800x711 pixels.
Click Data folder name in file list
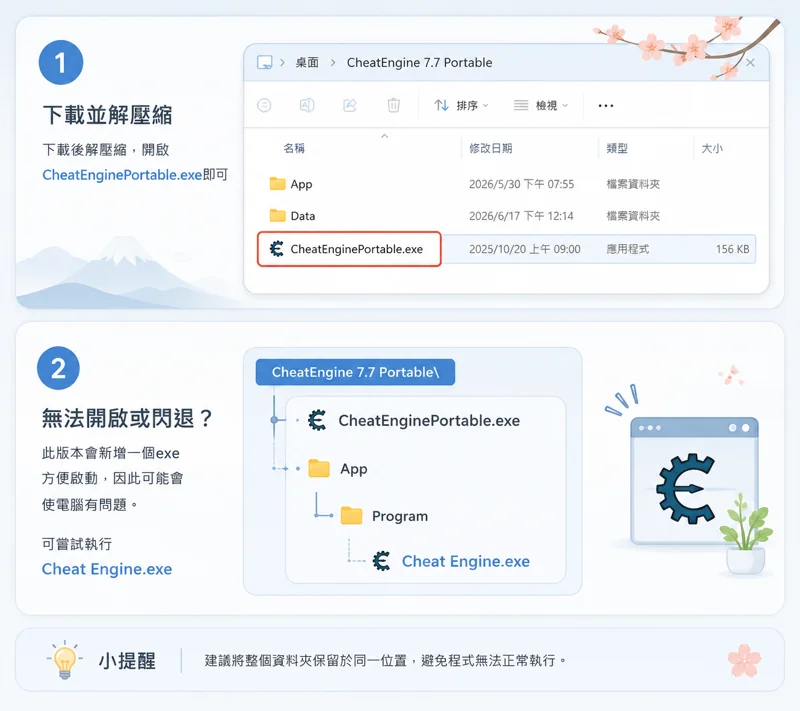[x=303, y=216]
